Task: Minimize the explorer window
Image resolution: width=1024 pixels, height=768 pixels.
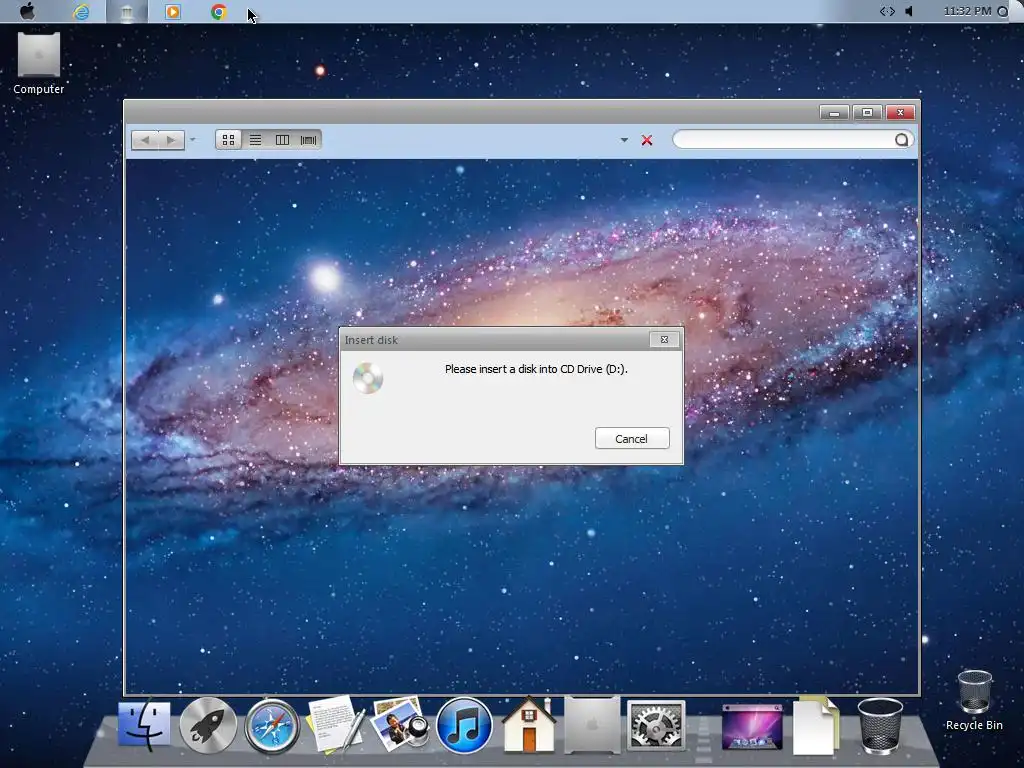Action: 834,112
